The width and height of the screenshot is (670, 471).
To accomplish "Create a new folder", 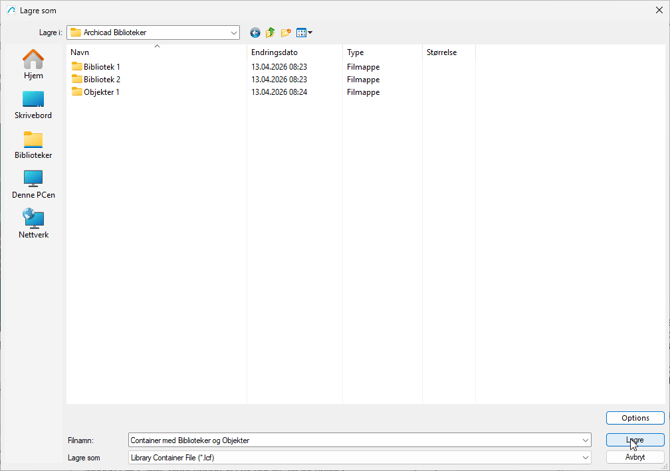I will (x=285, y=33).
